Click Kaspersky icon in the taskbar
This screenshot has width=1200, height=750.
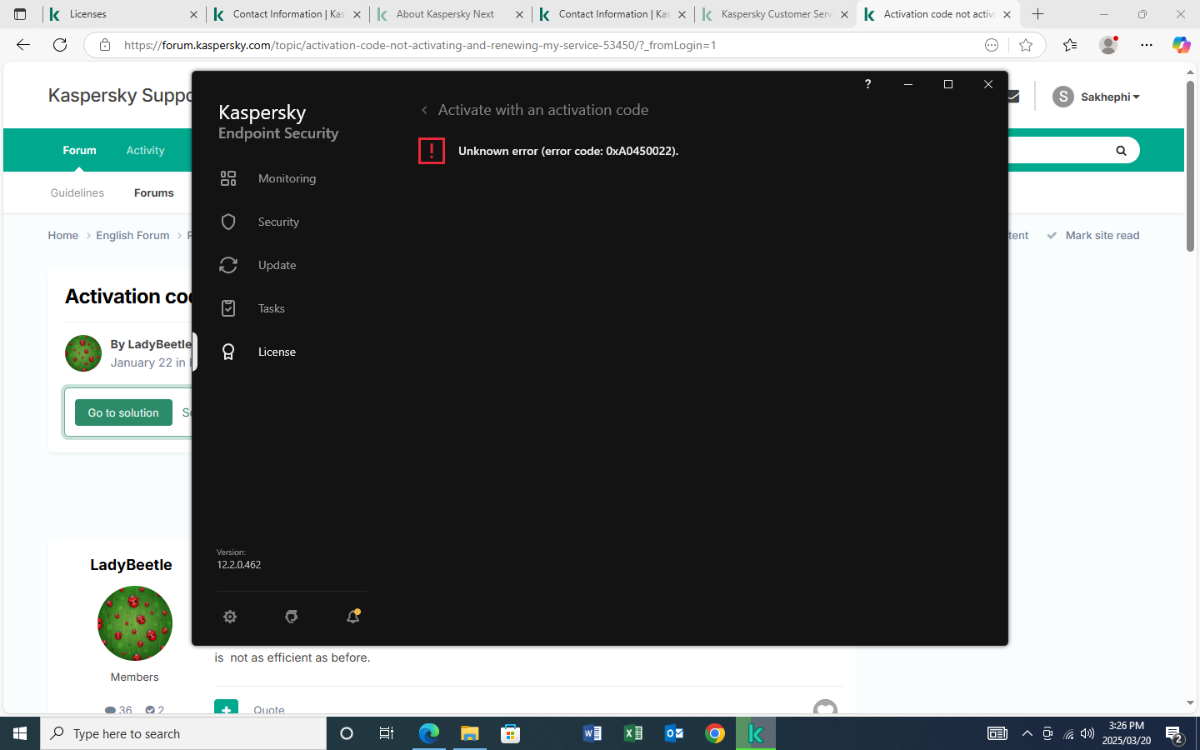pyautogui.click(x=756, y=733)
